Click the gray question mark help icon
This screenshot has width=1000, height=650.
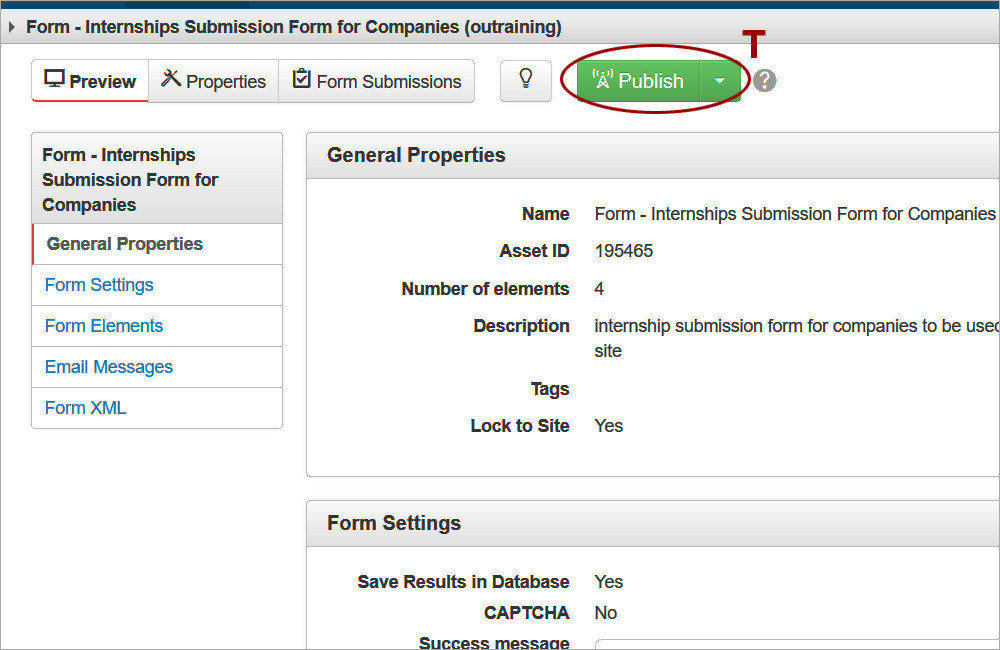point(765,81)
